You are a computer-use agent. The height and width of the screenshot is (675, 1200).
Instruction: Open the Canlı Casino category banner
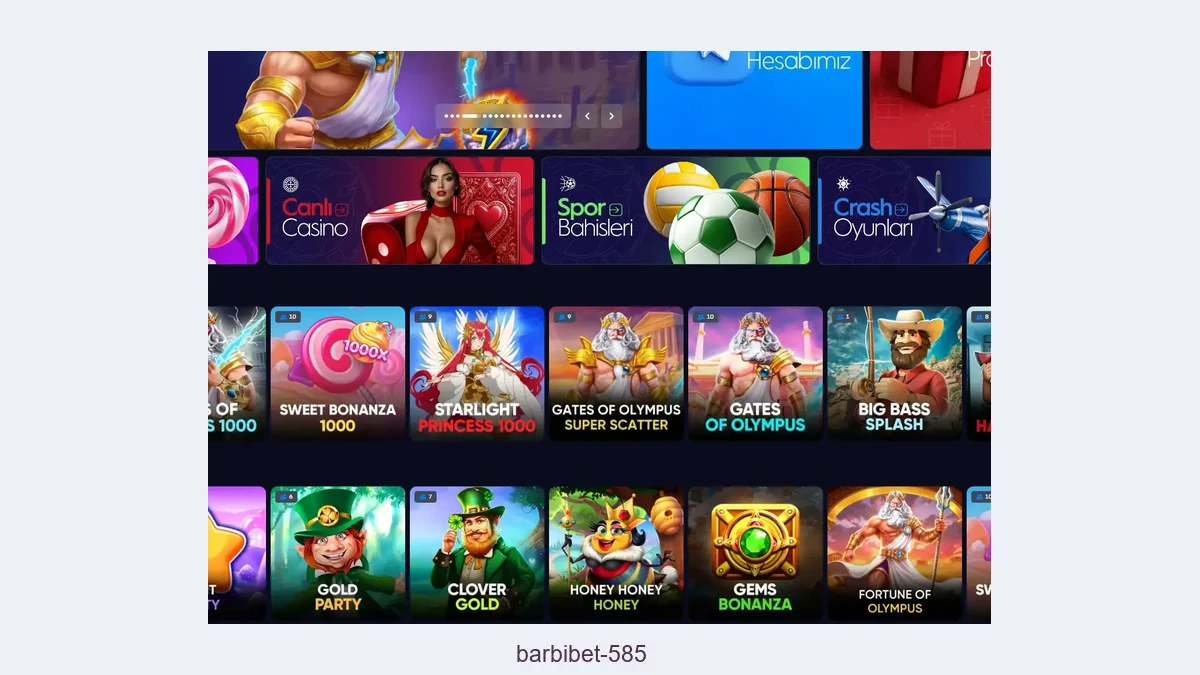(400, 210)
